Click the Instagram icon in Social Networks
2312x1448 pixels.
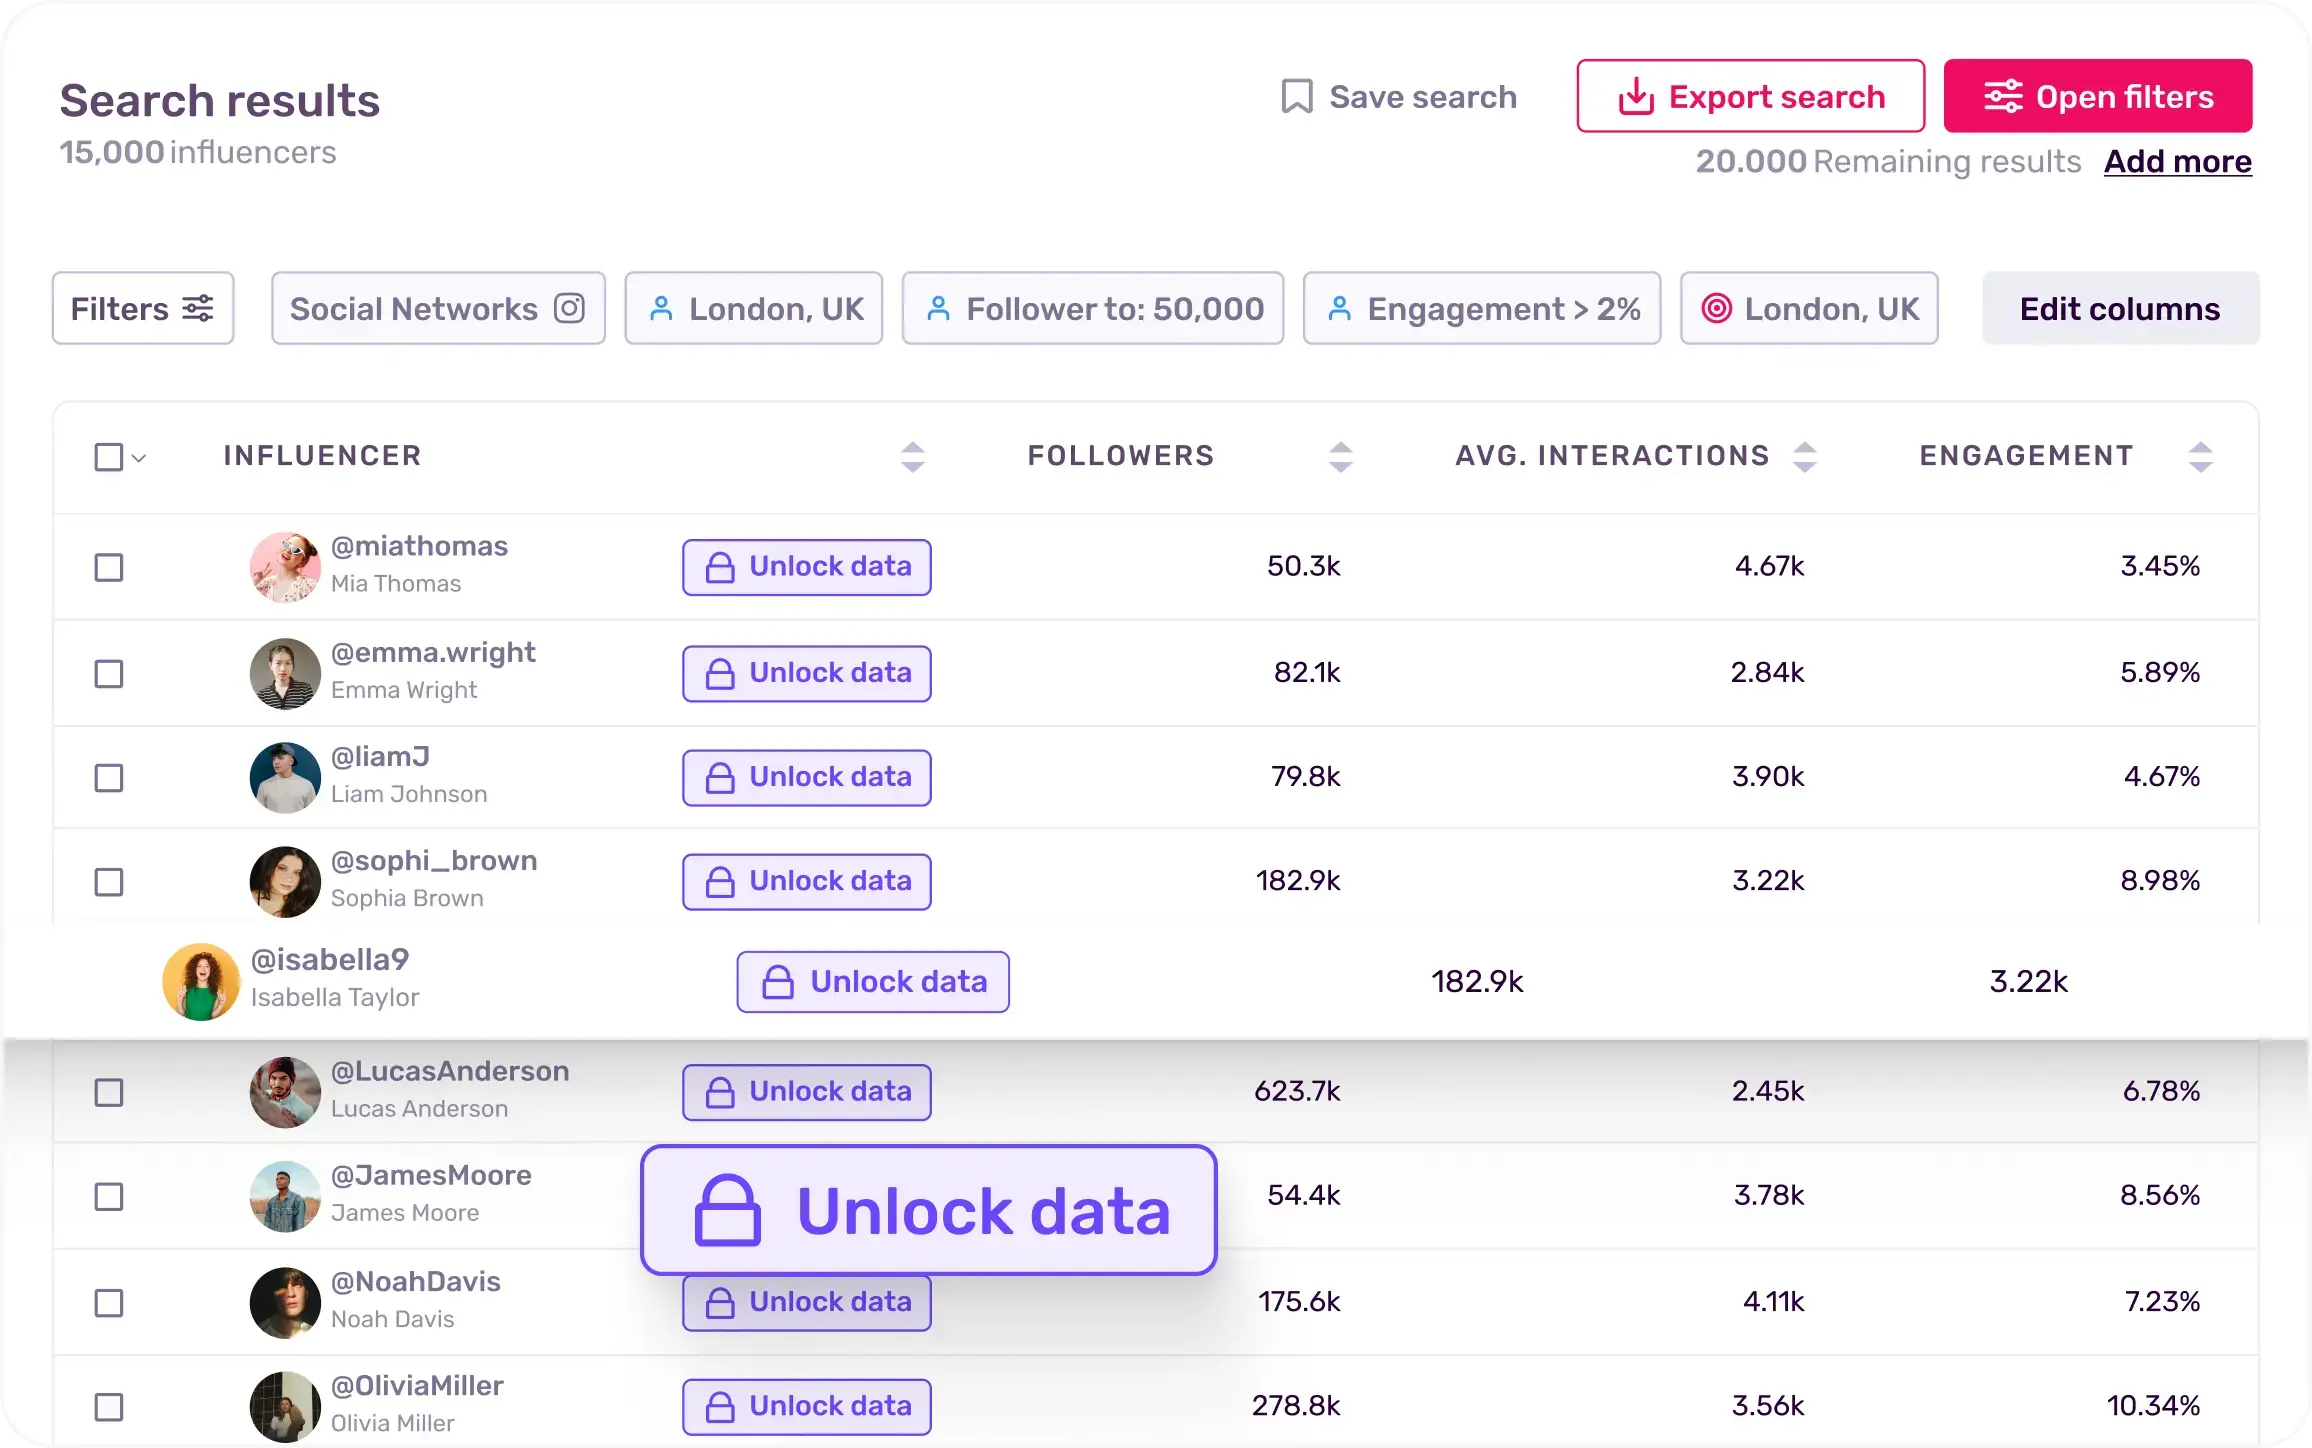[569, 308]
